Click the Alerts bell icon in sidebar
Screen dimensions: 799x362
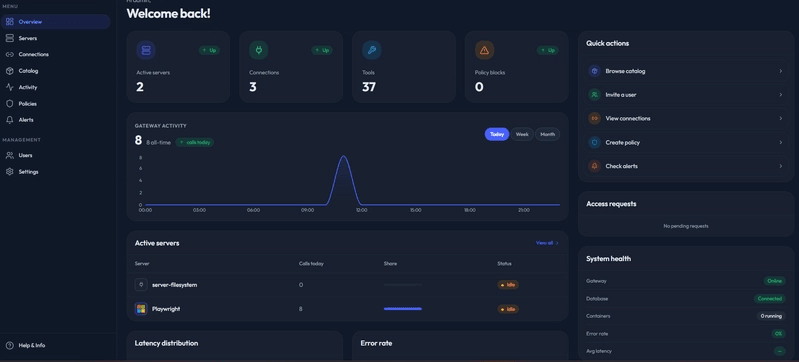(x=10, y=120)
